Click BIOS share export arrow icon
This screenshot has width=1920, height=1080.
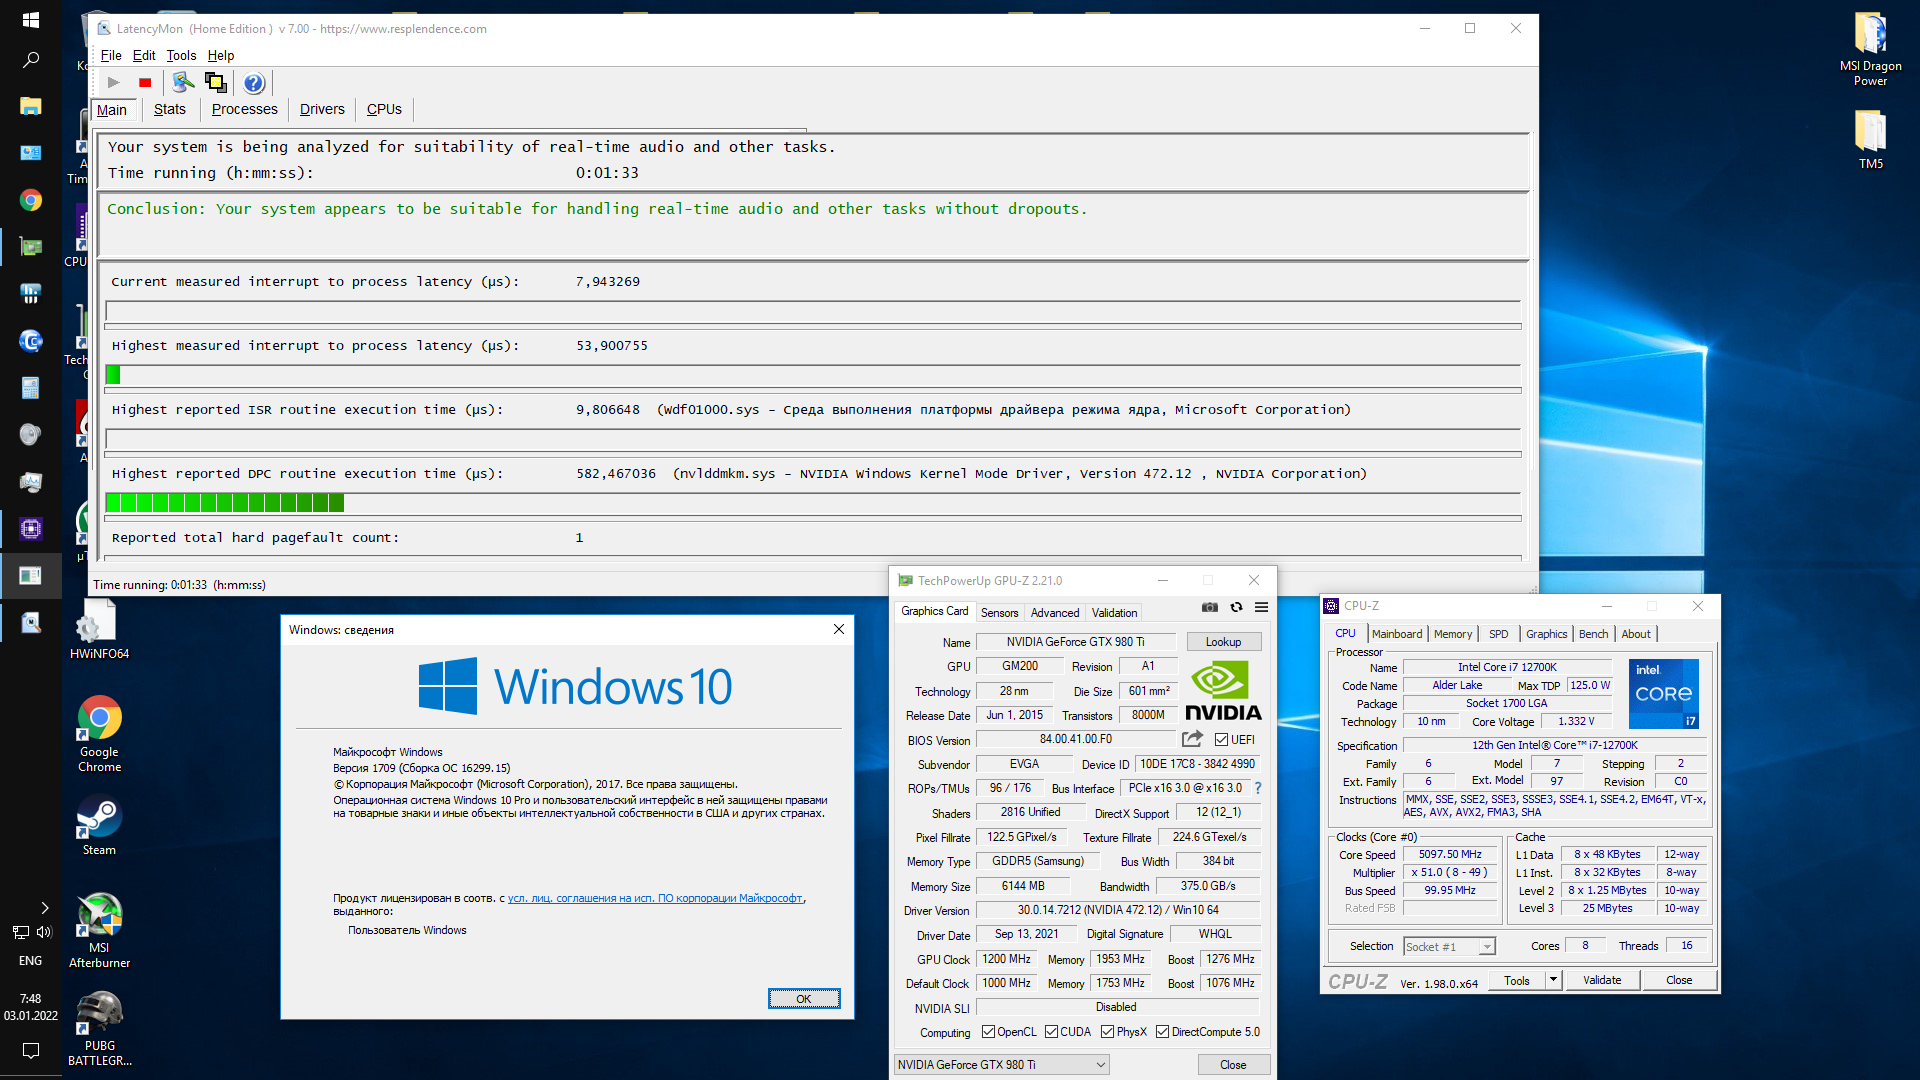click(1192, 739)
